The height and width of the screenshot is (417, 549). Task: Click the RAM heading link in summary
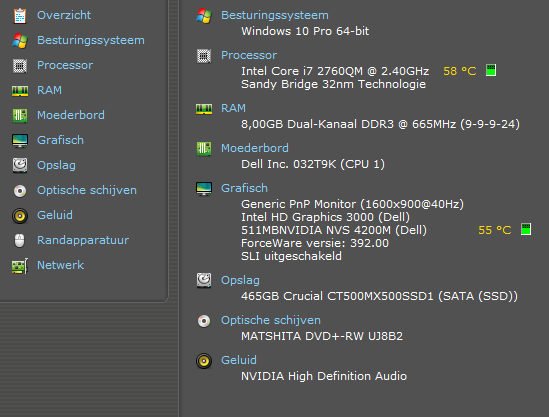(x=233, y=108)
